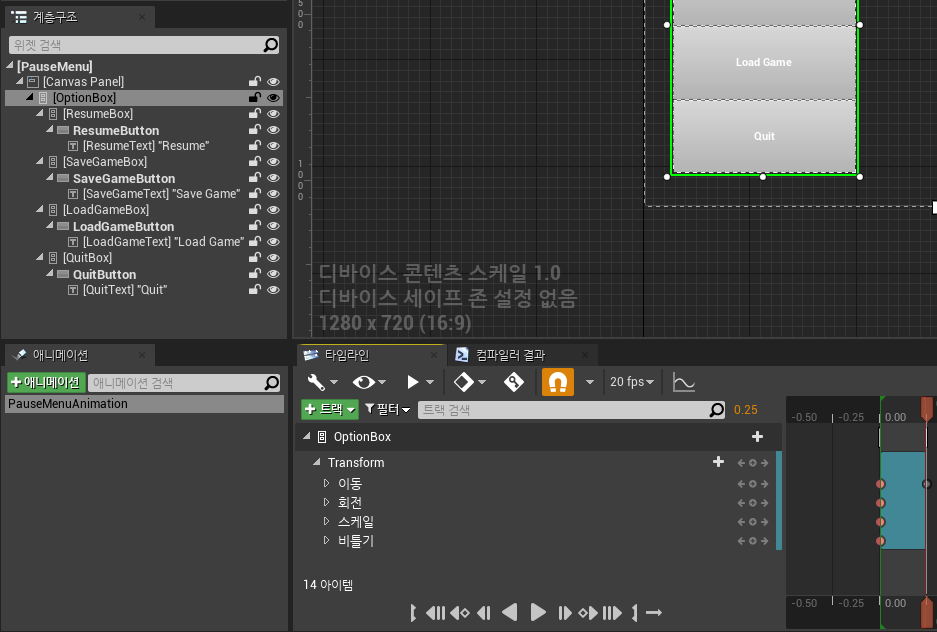Open the keyframe options diamond icon
Viewport: 937px width, 632px height.
469,382
